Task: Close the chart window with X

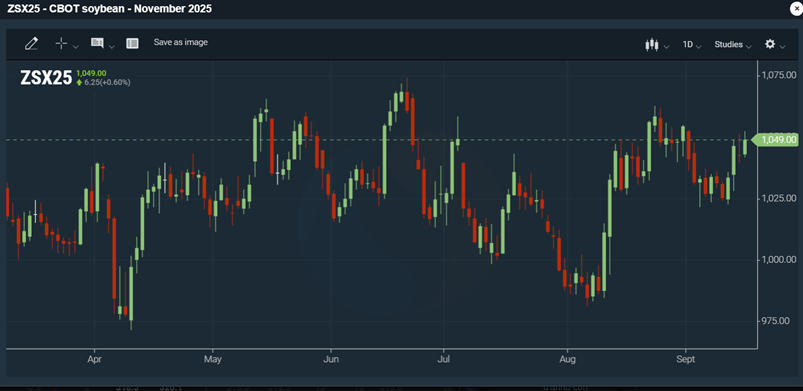Action: pos(795,9)
